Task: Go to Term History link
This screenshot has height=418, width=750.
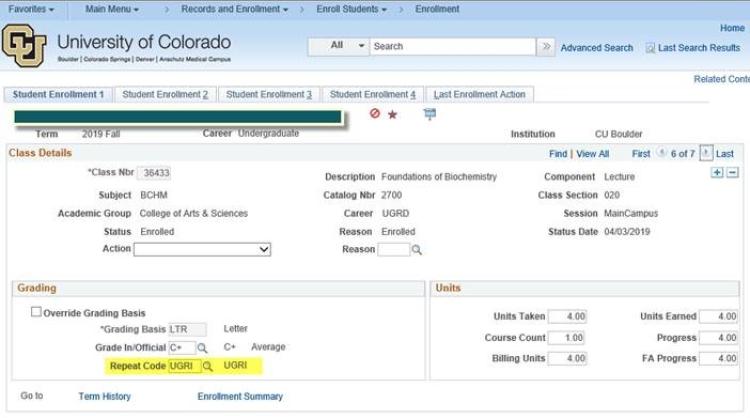Action: [104, 396]
